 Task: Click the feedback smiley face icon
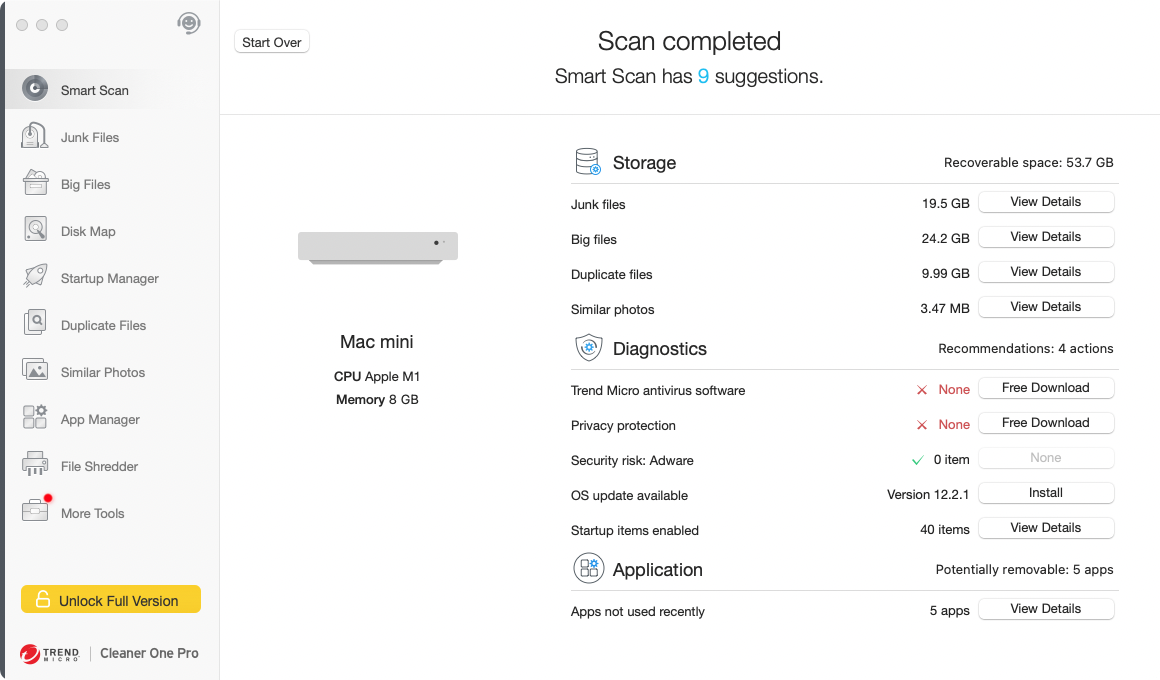coord(189,23)
